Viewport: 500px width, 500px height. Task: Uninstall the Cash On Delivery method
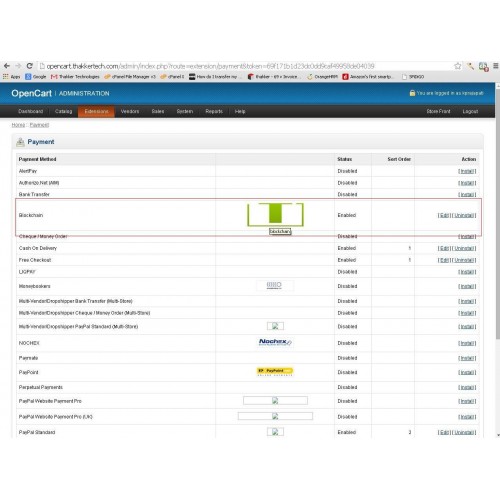click(x=464, y=248)
